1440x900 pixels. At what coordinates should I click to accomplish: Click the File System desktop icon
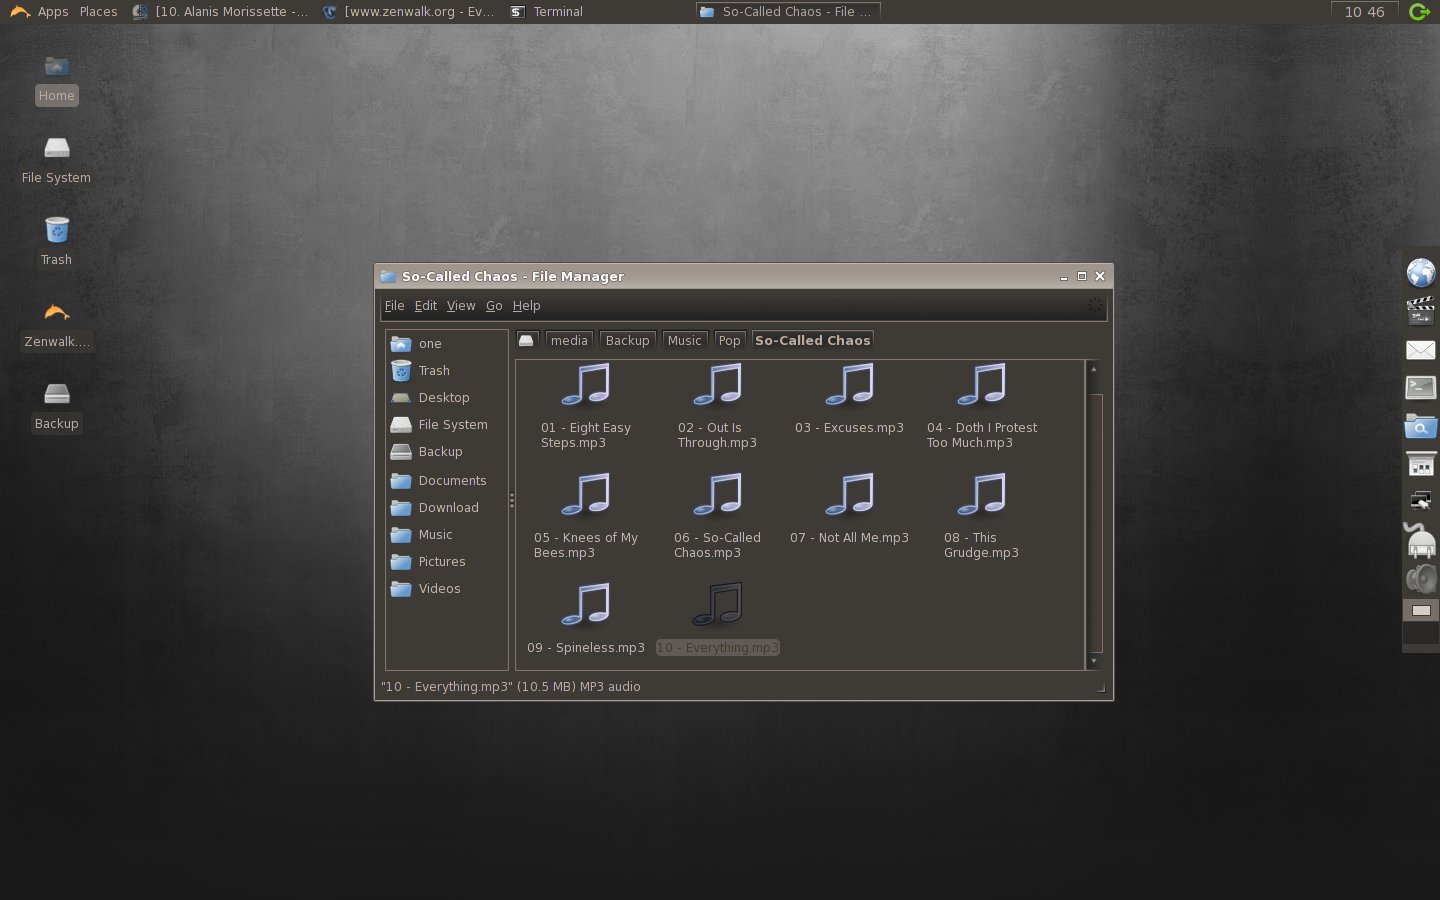click(57, 148)
